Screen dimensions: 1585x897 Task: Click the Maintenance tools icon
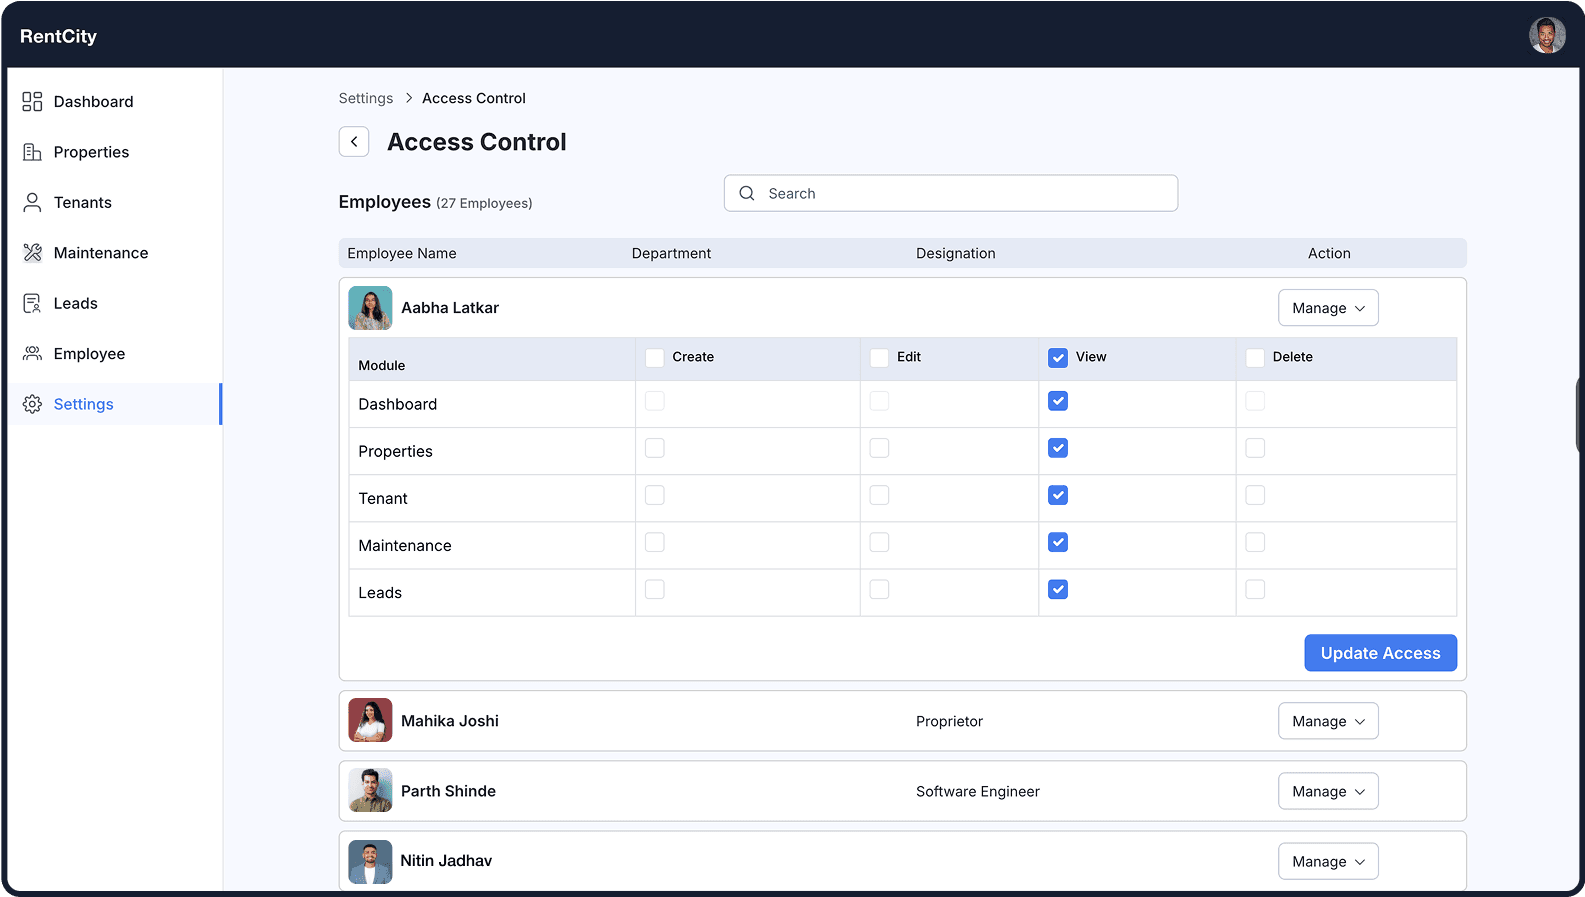coord(32,253)
